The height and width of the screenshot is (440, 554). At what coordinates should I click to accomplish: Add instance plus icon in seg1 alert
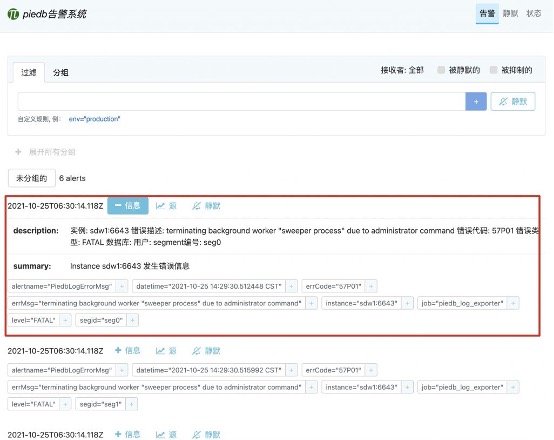coord(407,387)
